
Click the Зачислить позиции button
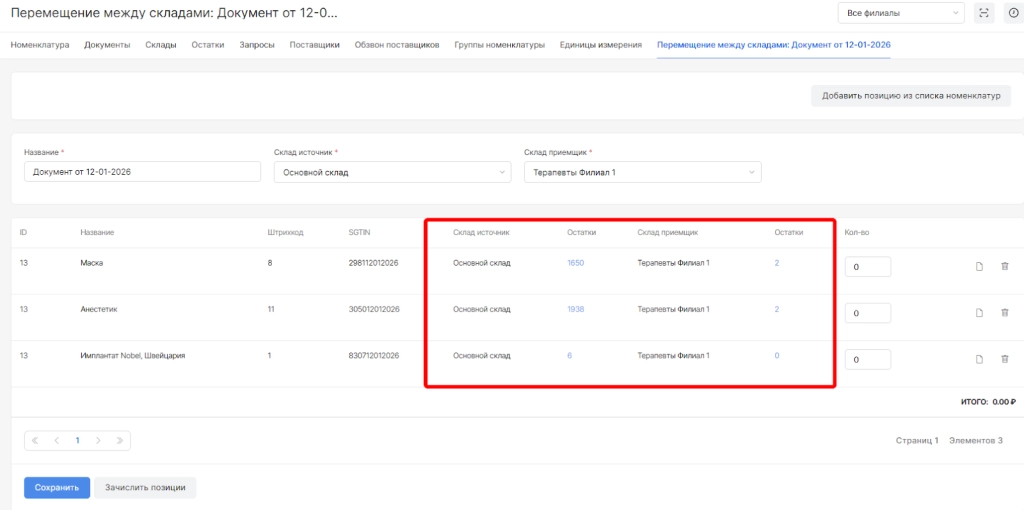click(145, 488)
